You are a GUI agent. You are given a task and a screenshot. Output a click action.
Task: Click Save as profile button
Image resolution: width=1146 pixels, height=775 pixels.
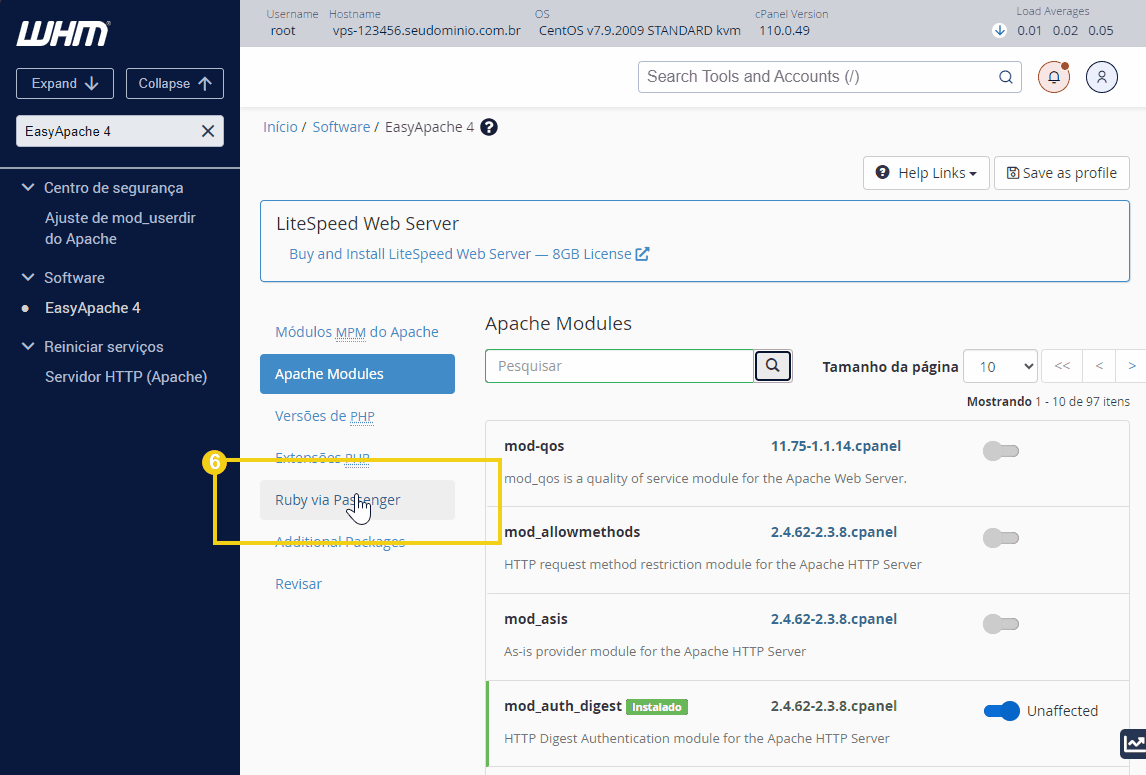point(1061,173)
